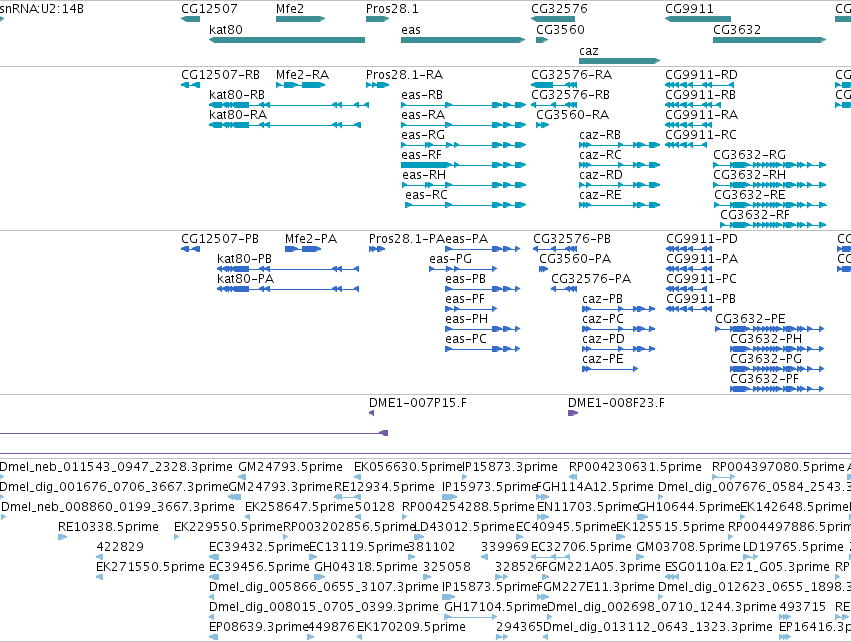
Task: Select the CG3560 gene label
Action: (x=560, y=29)
